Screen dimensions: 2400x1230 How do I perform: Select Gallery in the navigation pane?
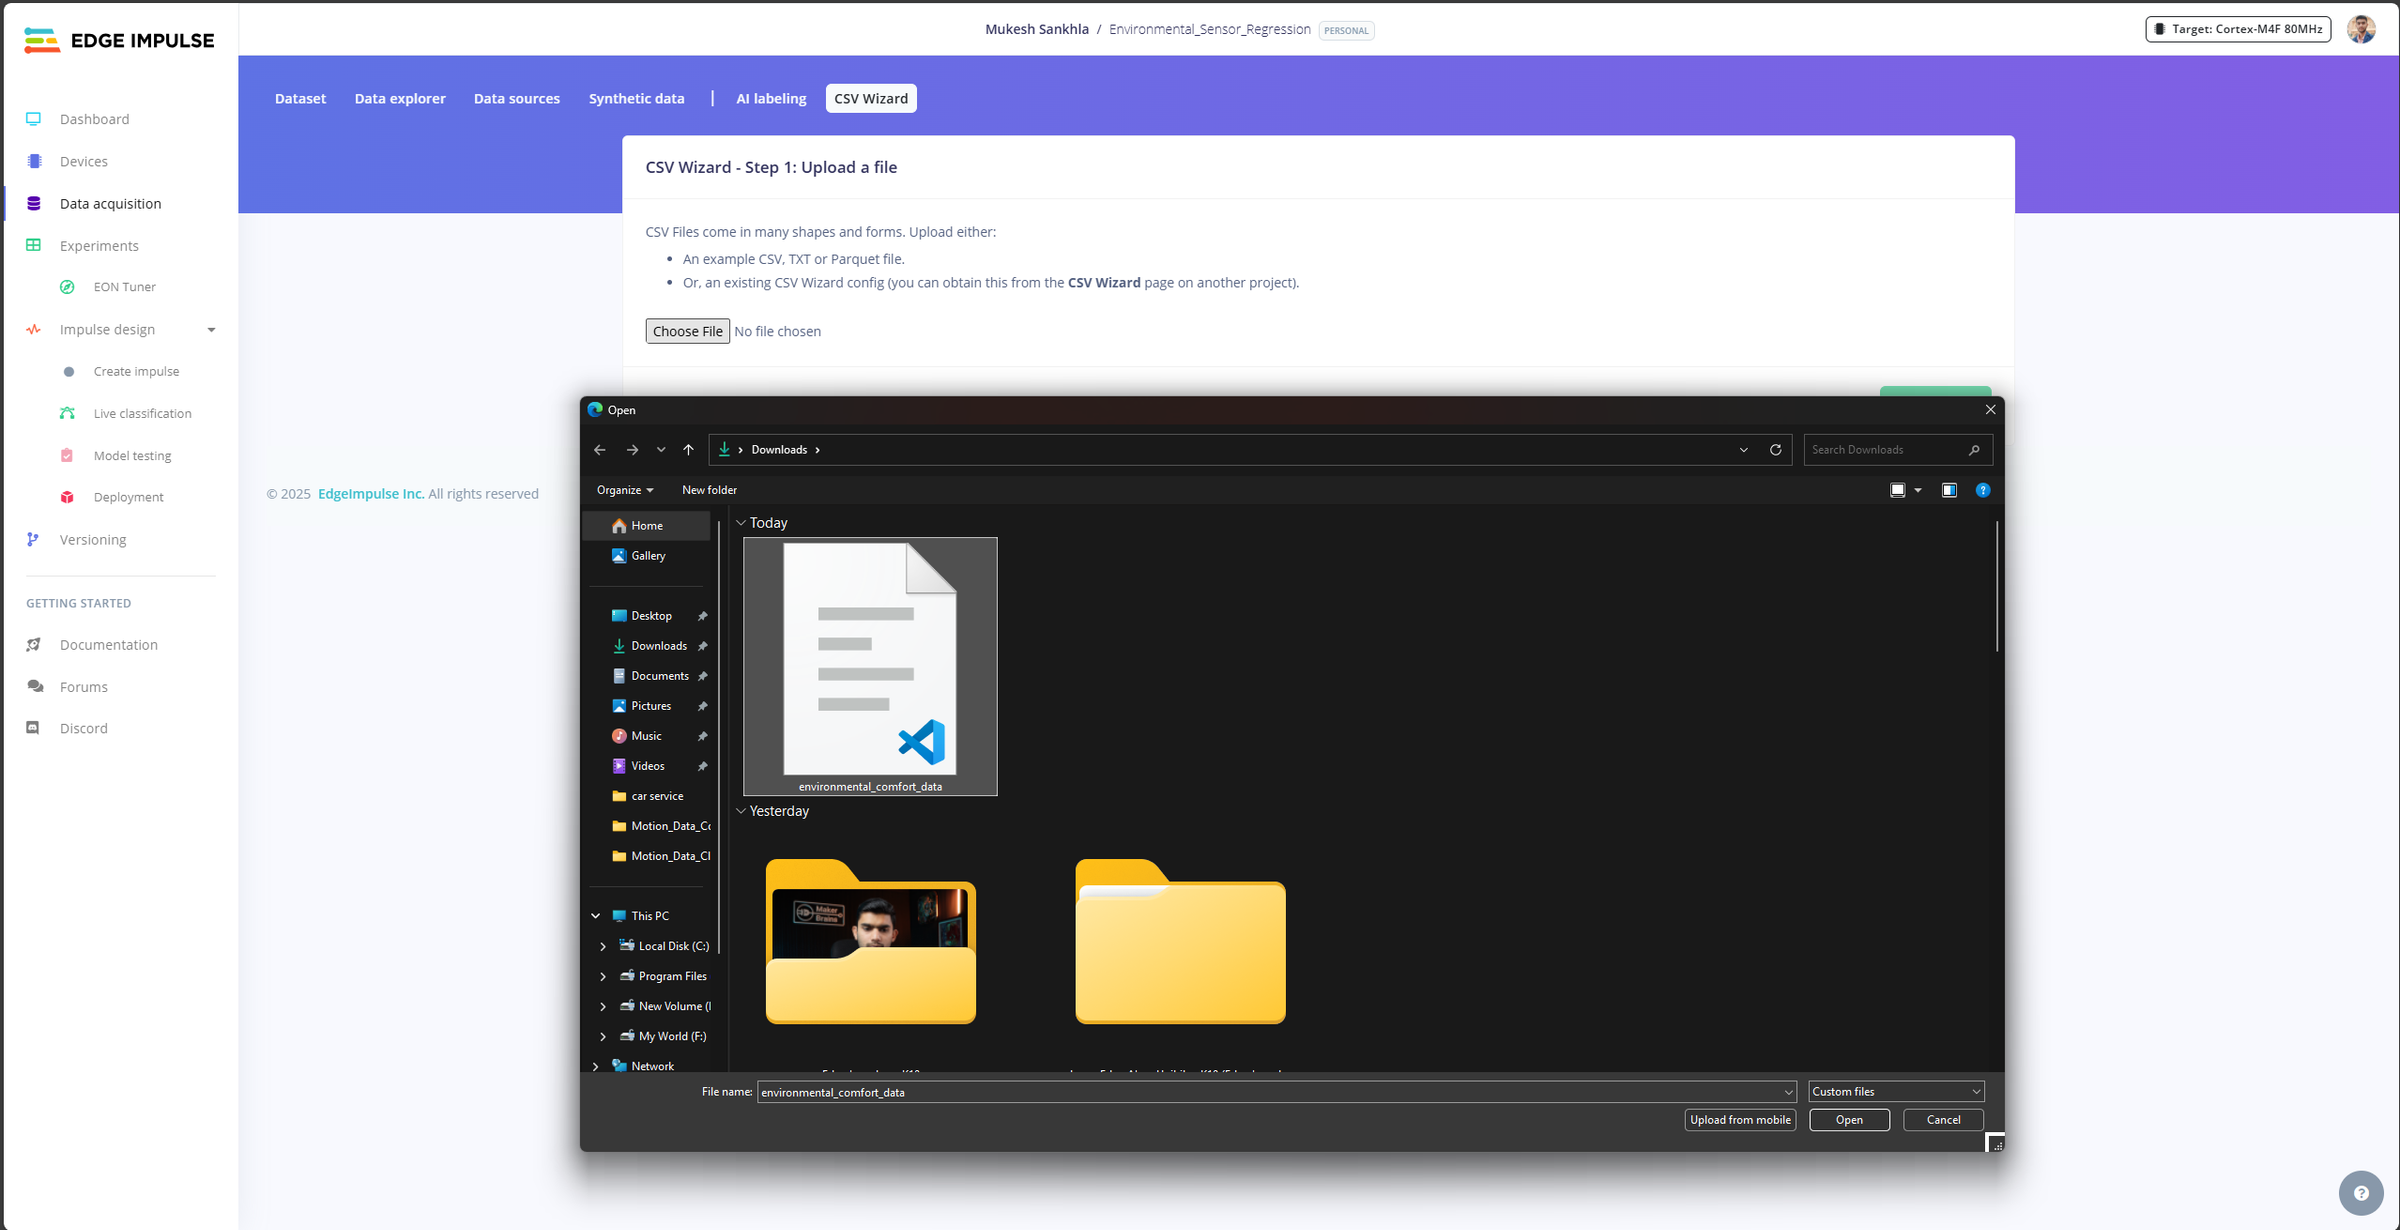647,555
